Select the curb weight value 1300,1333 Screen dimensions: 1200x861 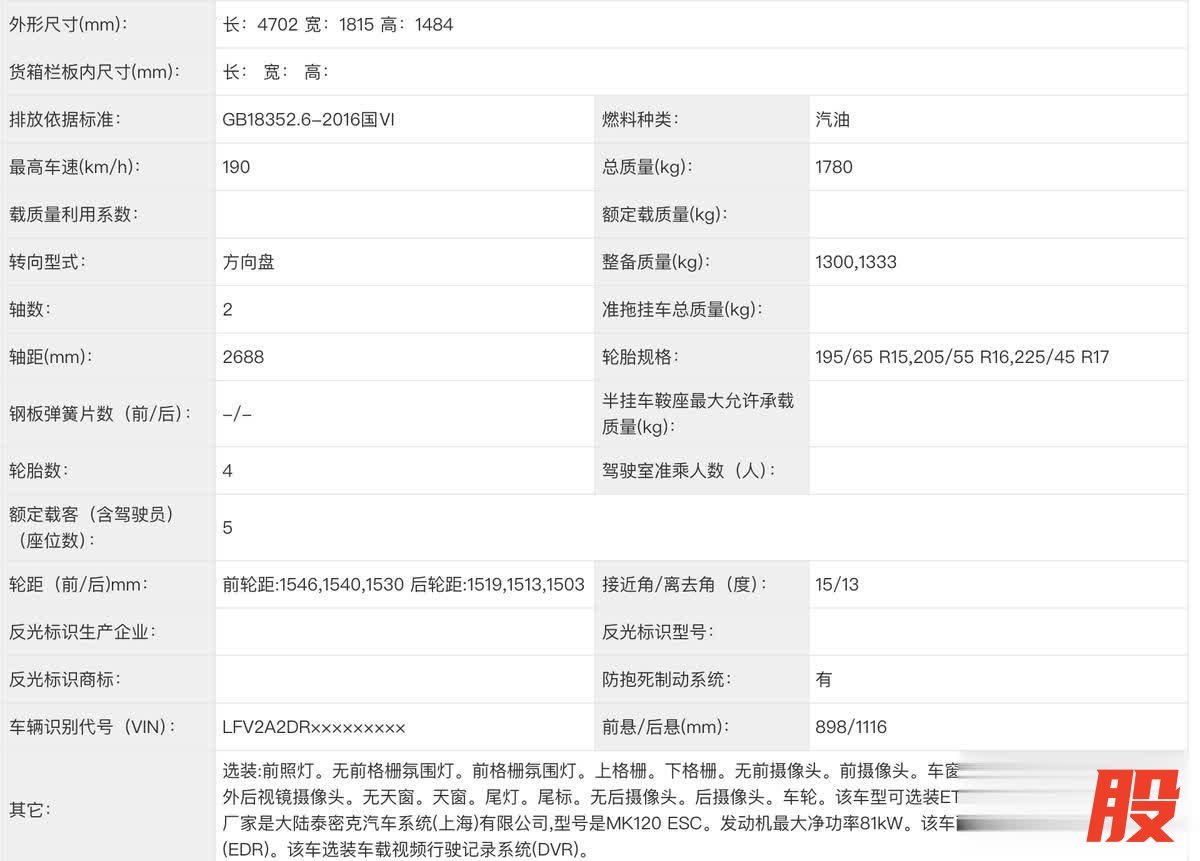(x=856, y=262)
